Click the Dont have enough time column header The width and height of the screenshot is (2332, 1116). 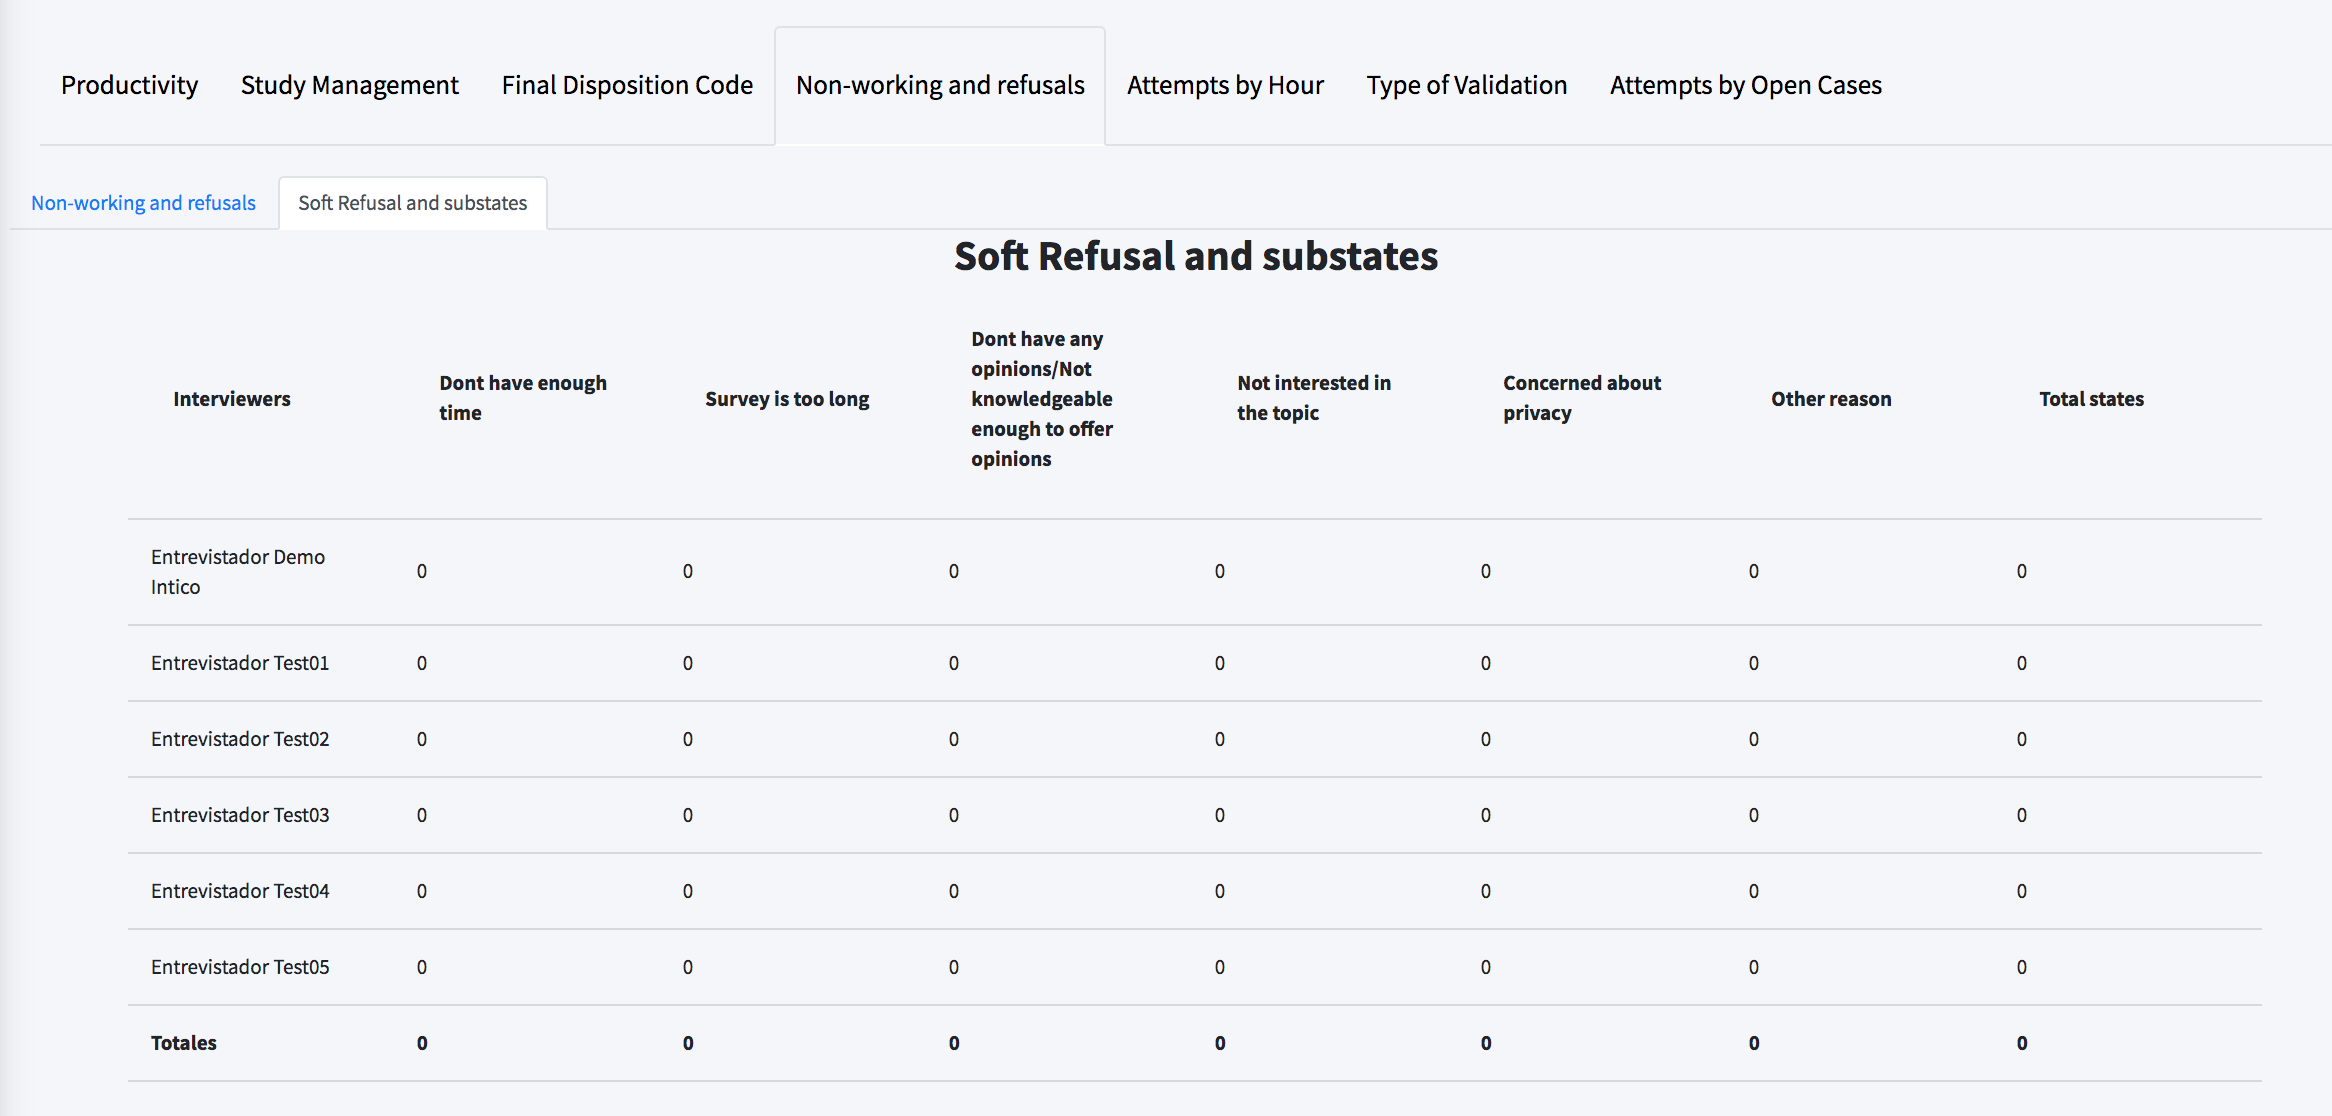[x=523, y=398]
